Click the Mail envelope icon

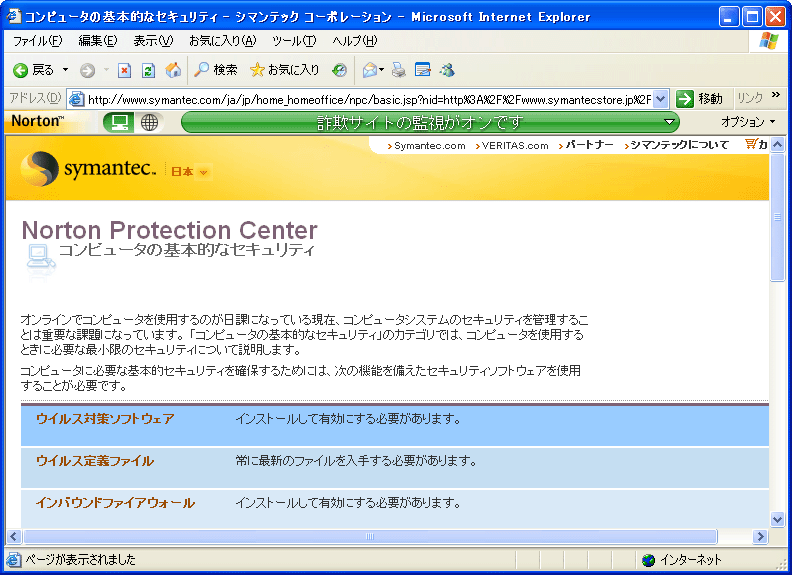[x=370, y=70]
